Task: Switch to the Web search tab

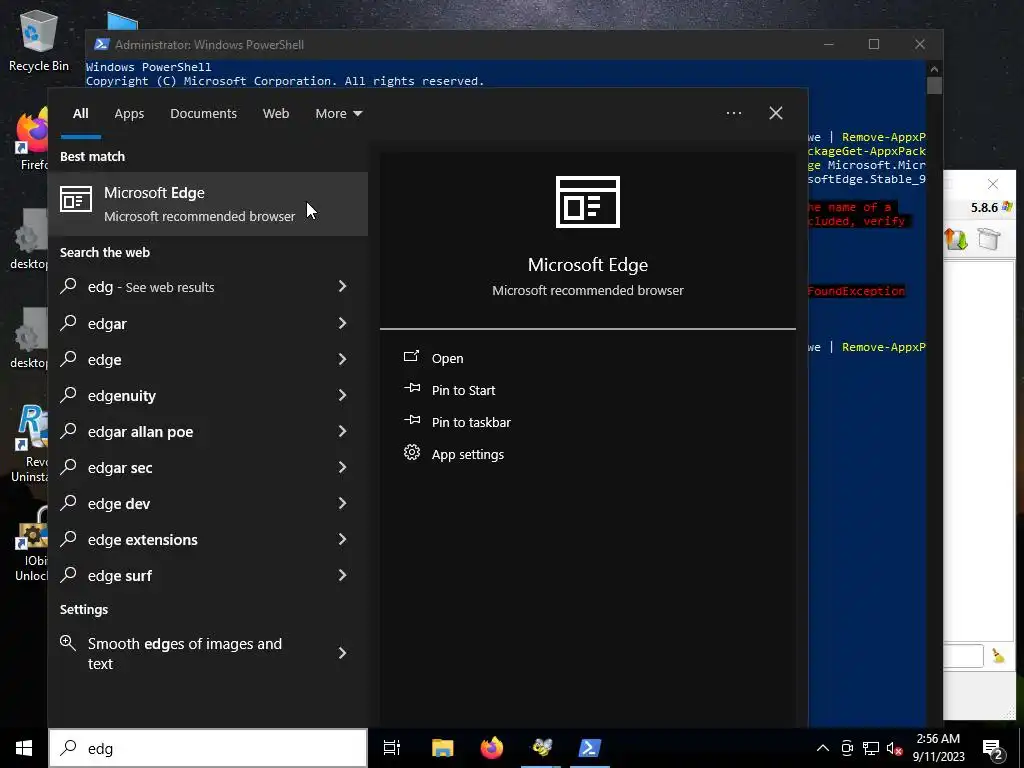Action: click(276, 113)
